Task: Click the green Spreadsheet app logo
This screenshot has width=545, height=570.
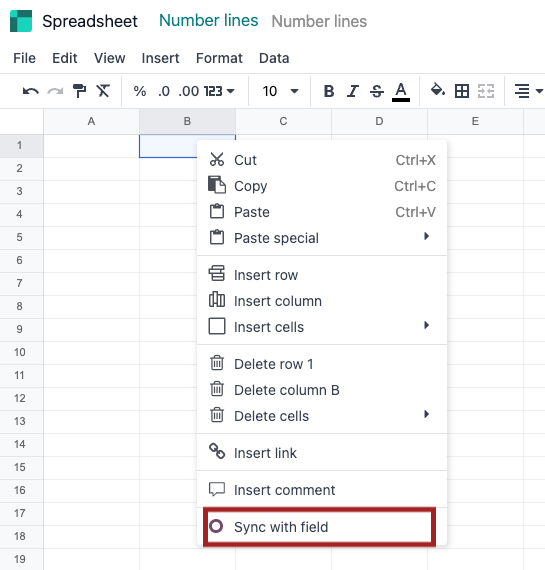Action: [21, 21]
